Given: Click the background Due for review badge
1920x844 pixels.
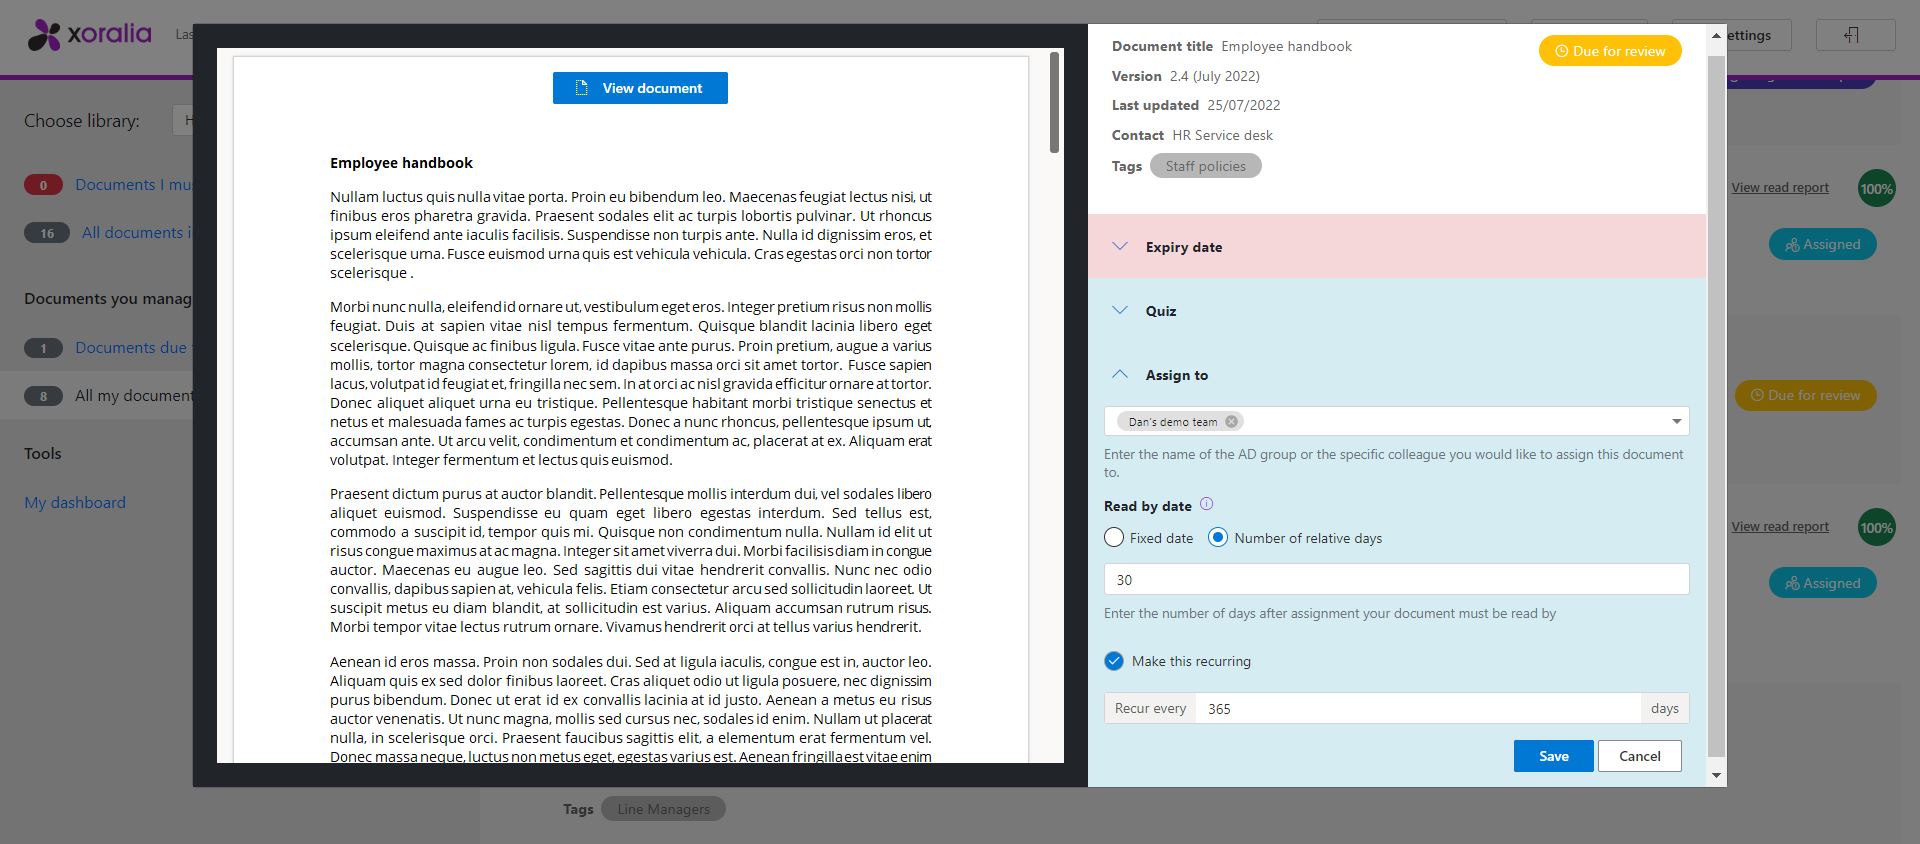Looking at the screenshot, I should (x=1805, y=395).
